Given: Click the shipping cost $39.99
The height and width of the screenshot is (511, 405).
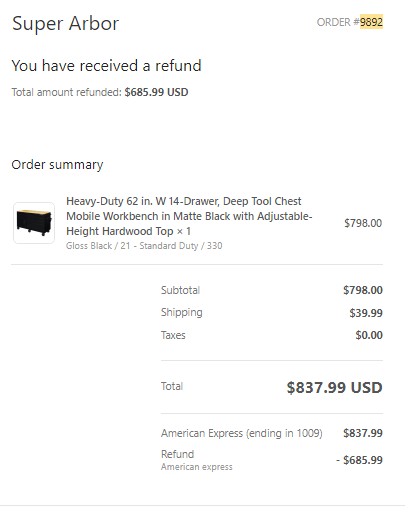Looking at the screenshot, I should coord(366,313).
